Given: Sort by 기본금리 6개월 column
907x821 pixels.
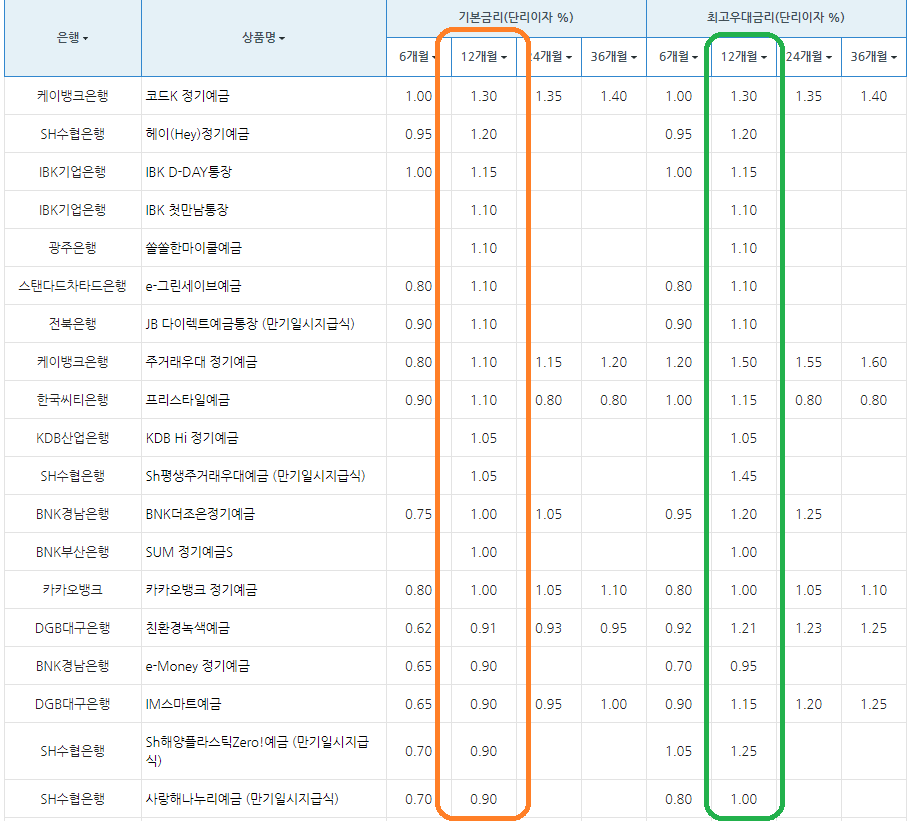Looking at the screenshot, I should click(x=418, y=57).
